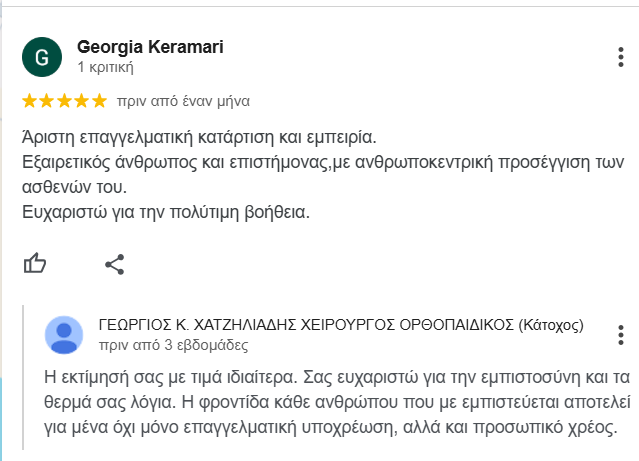This screenshot has height=461, width=639.
Task: Like Georgia Keramari's review with thumbs-up
Action: [35, 263]
